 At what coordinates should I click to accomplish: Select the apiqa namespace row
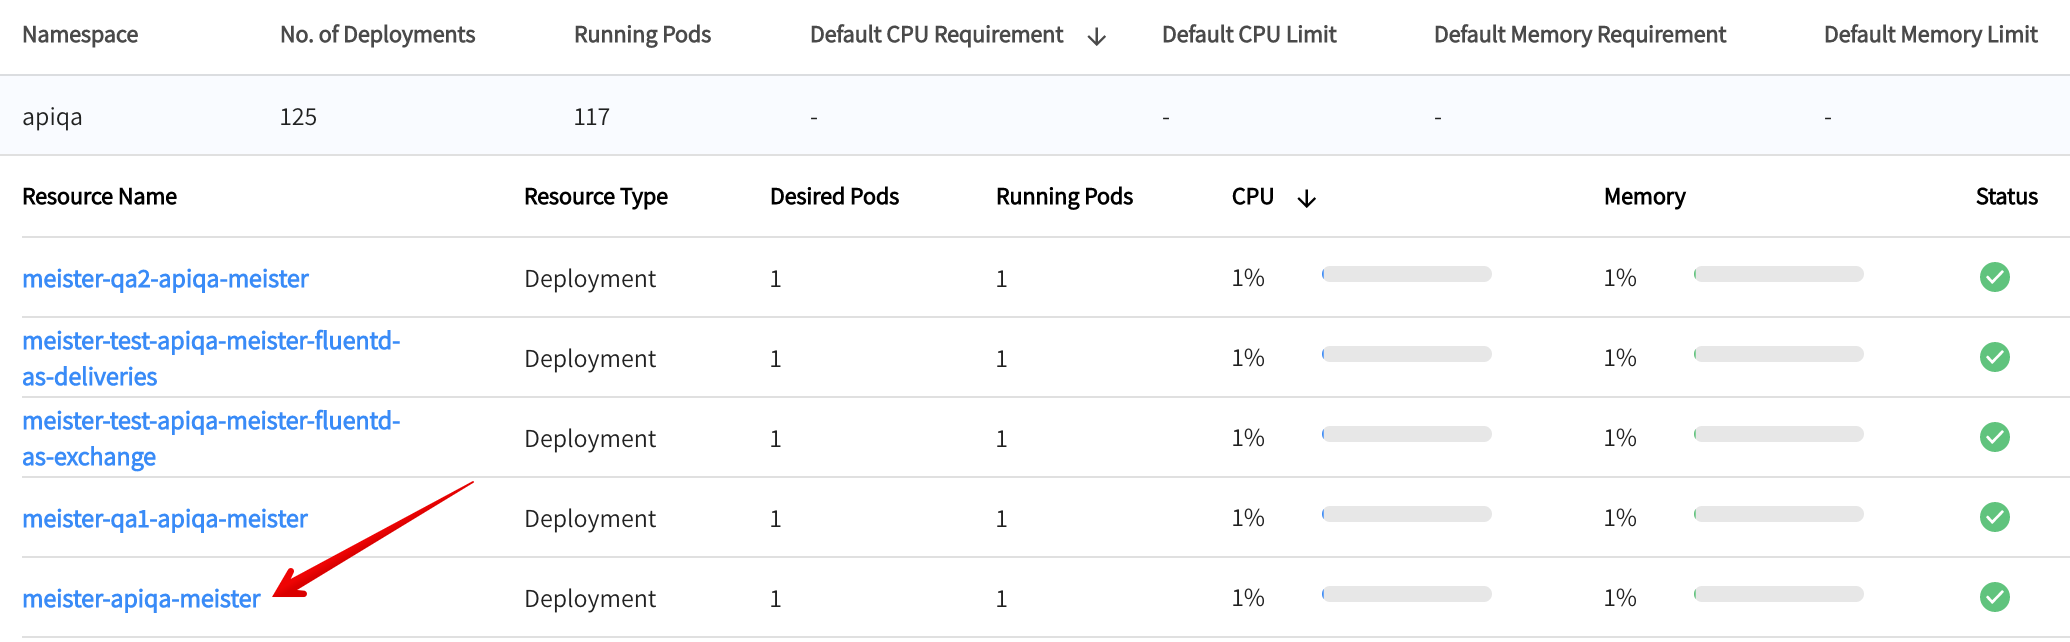pyautogui.click(x=52, y=117)
